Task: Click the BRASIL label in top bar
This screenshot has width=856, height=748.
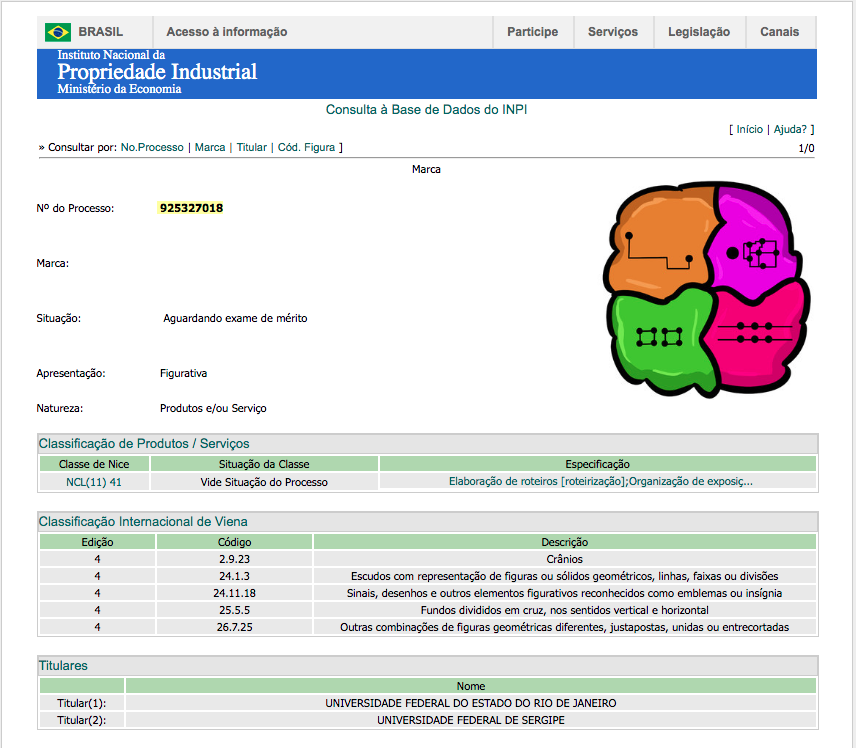Action: (x=100, y=32)
